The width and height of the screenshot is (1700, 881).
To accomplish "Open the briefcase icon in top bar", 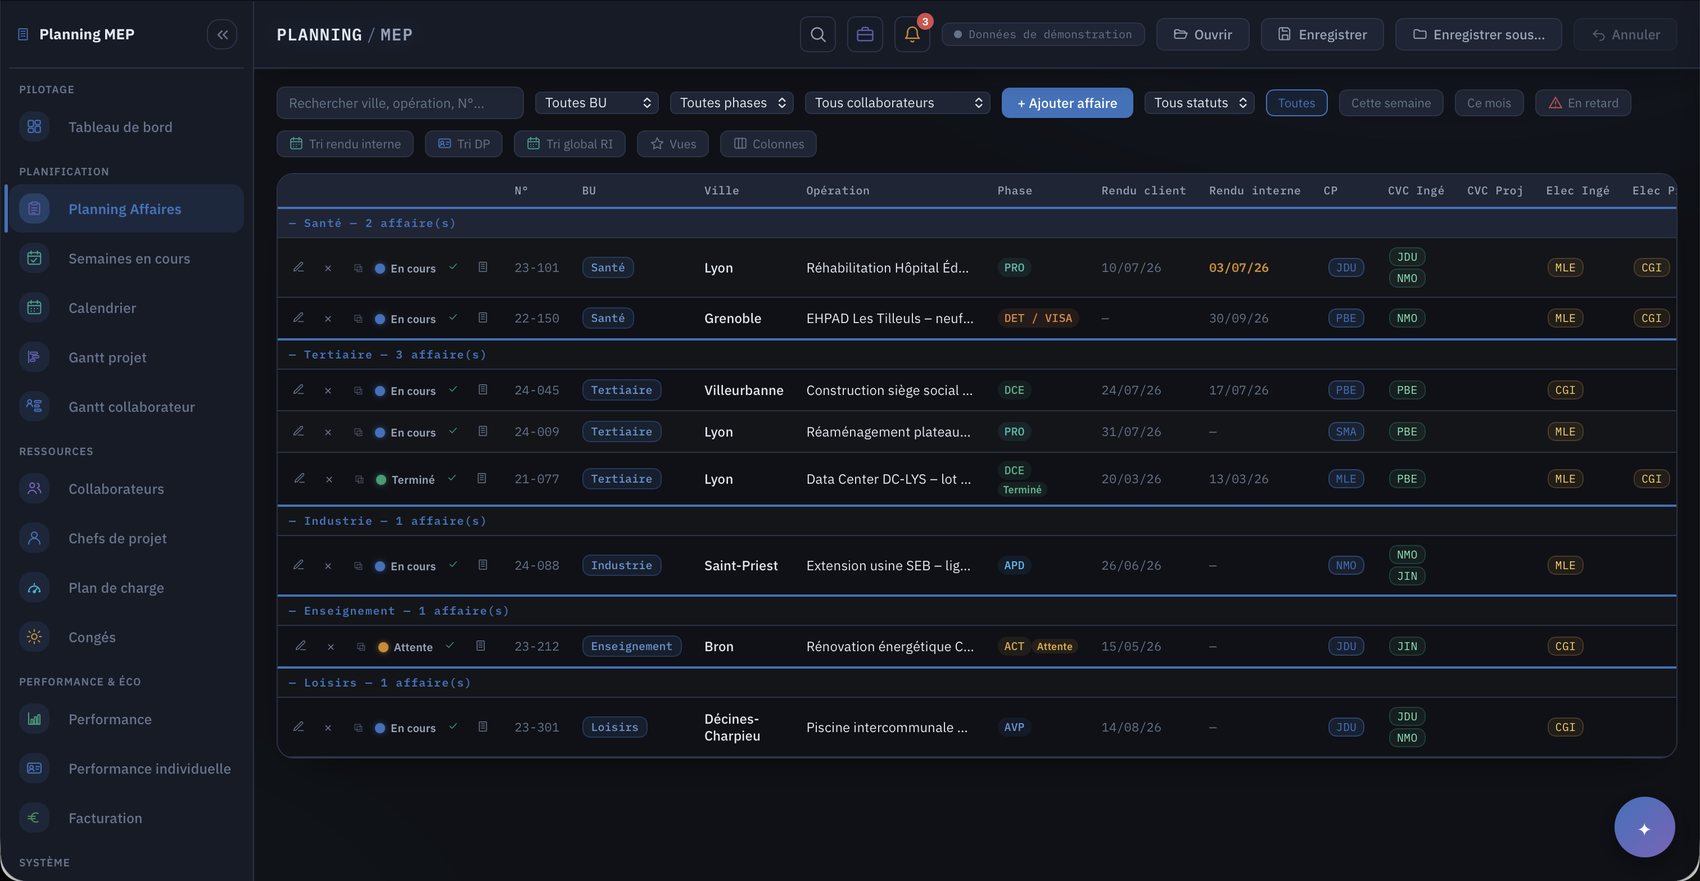I will pyautogui.click(x=865, y=34).
